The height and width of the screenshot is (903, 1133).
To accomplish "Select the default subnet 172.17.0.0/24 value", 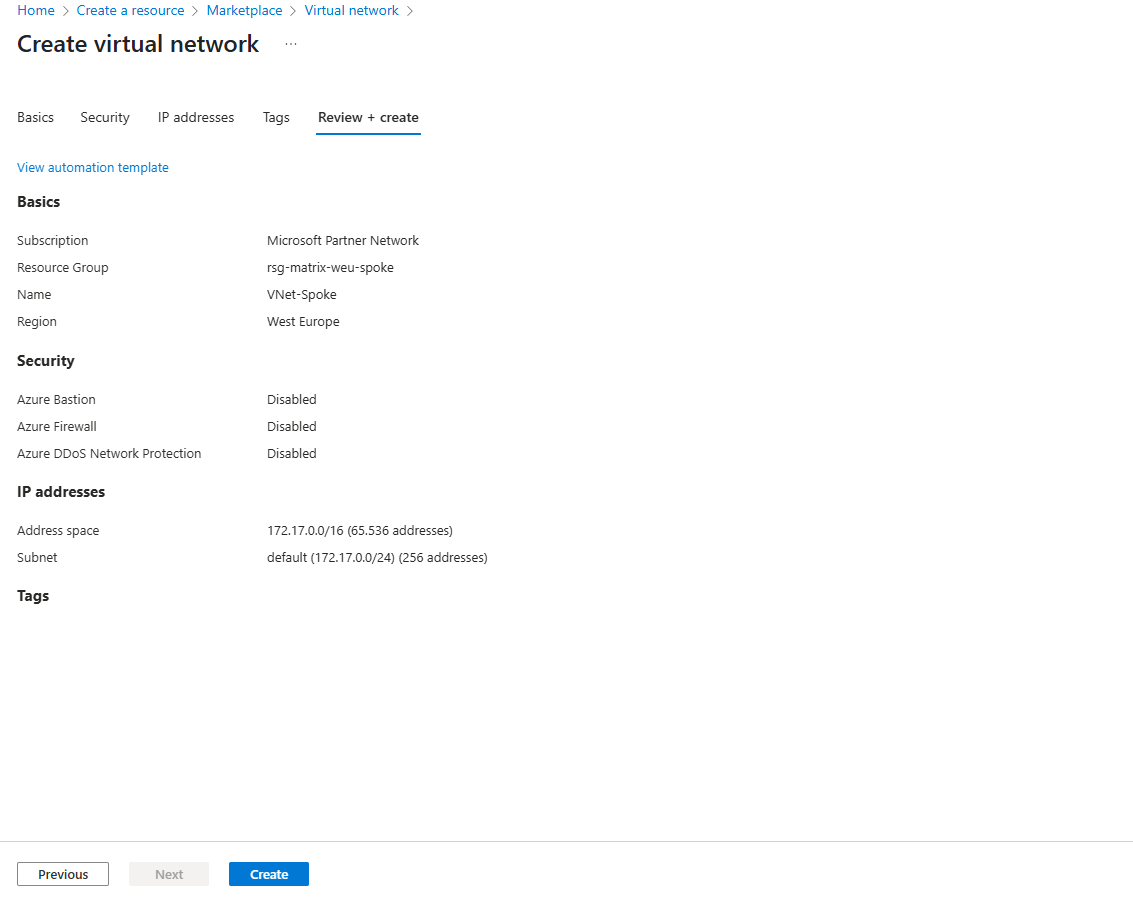I will (x=377, y=558).
